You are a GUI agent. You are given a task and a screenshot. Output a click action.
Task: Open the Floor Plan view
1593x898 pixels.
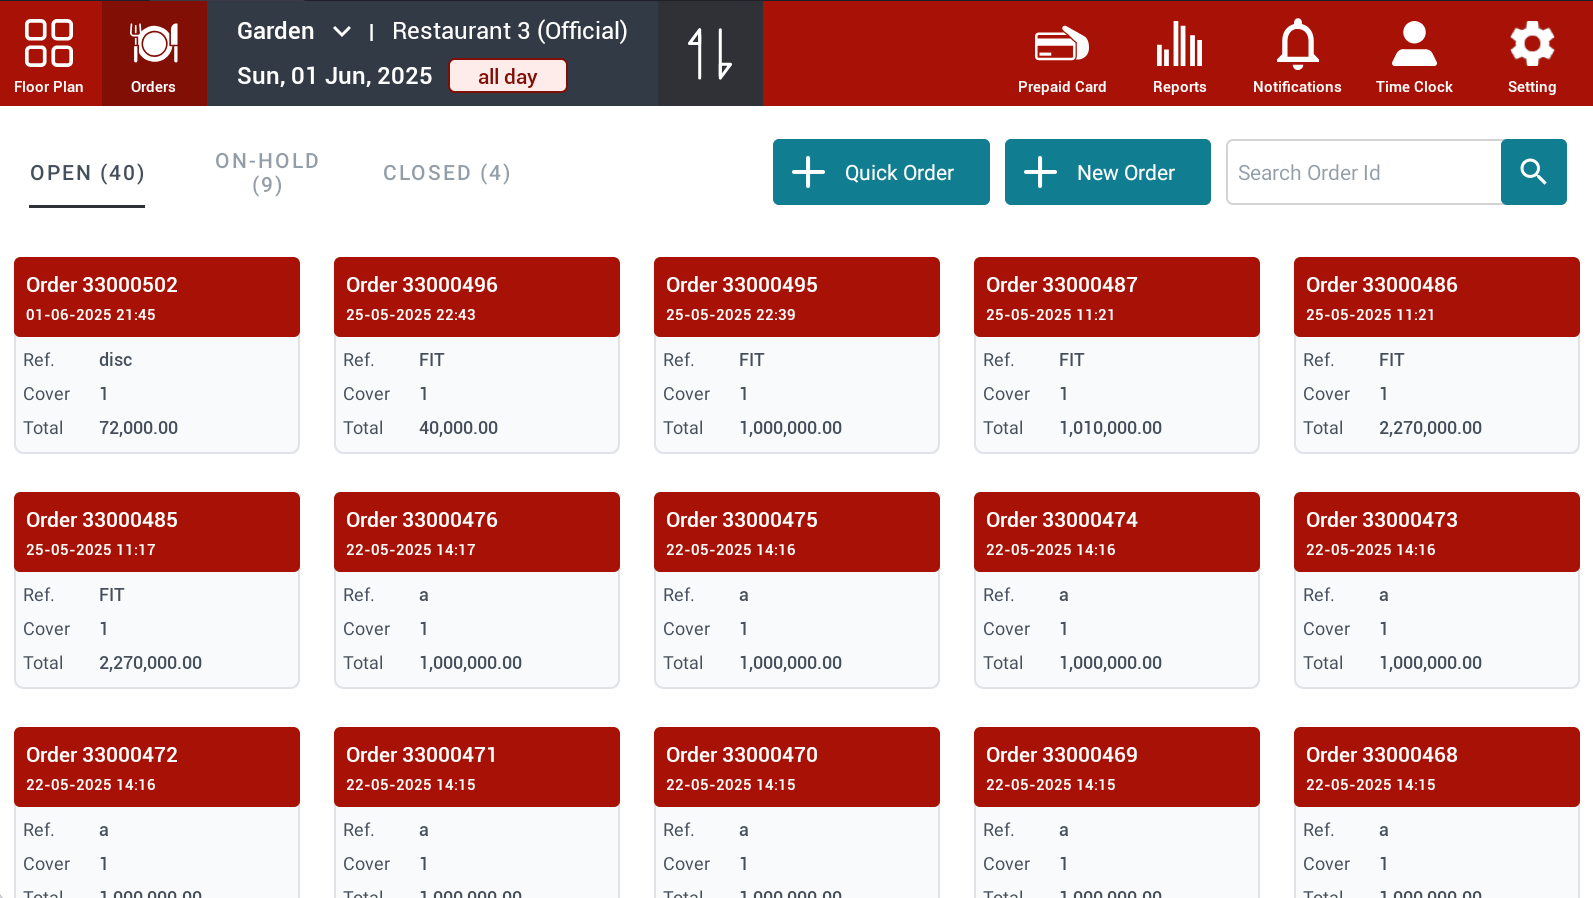[x=49, y=54]
